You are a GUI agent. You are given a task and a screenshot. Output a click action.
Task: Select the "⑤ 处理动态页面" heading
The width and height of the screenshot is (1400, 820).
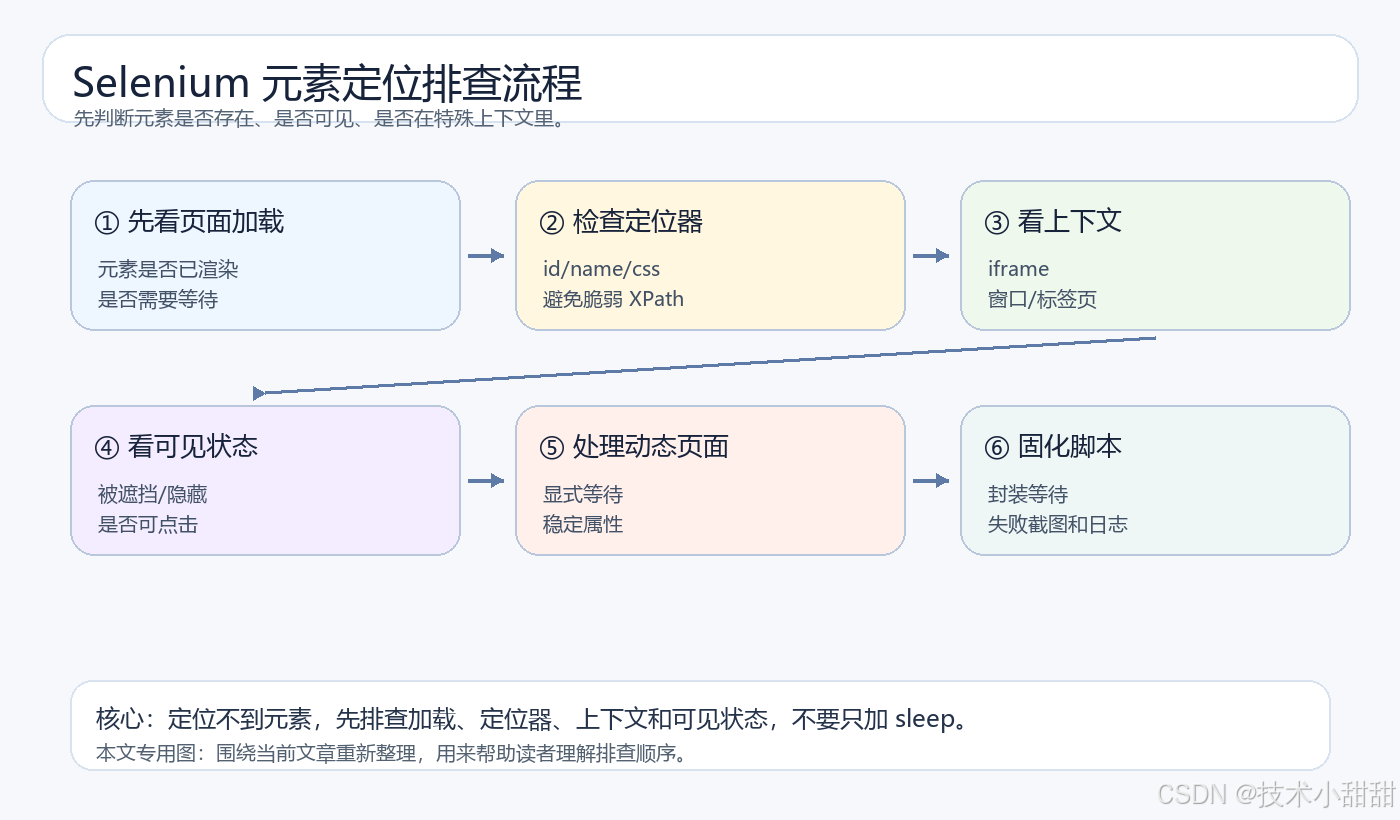[634, 447]
